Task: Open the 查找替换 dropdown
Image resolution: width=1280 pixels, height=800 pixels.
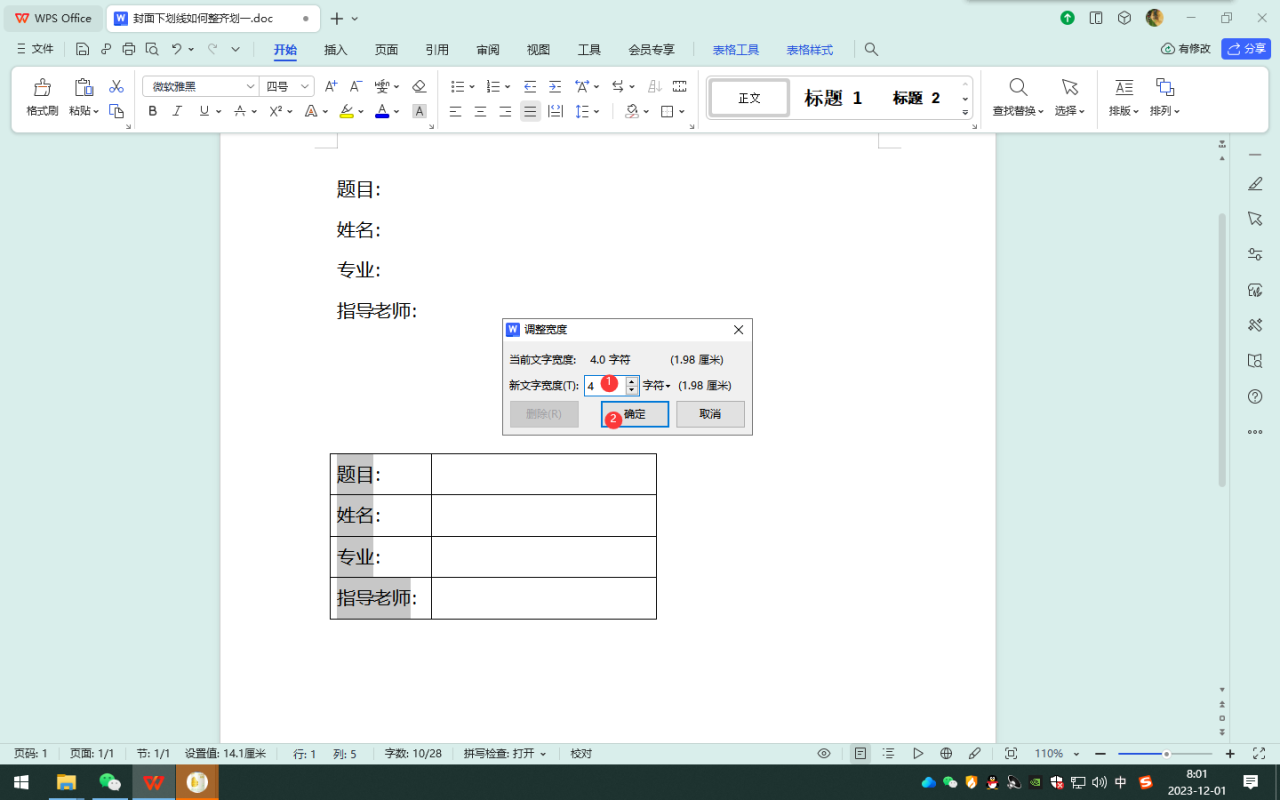Action: (x=1018, y=111)
